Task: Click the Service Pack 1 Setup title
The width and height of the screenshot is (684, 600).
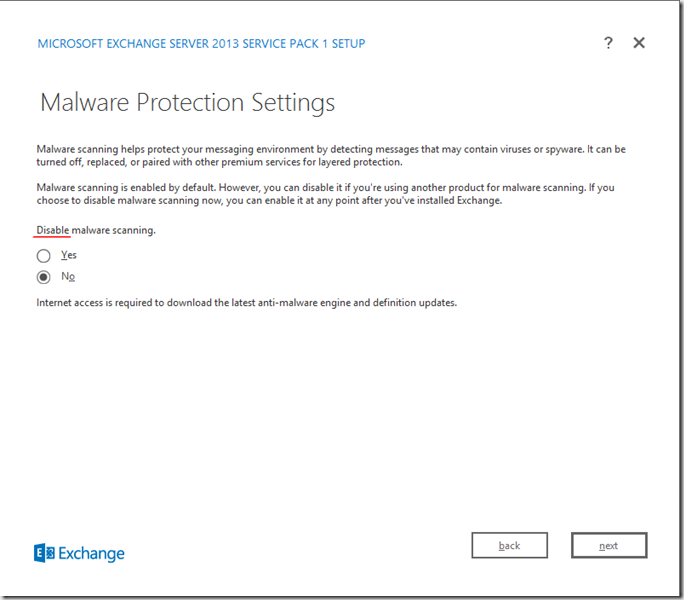Action: (201, 44)
